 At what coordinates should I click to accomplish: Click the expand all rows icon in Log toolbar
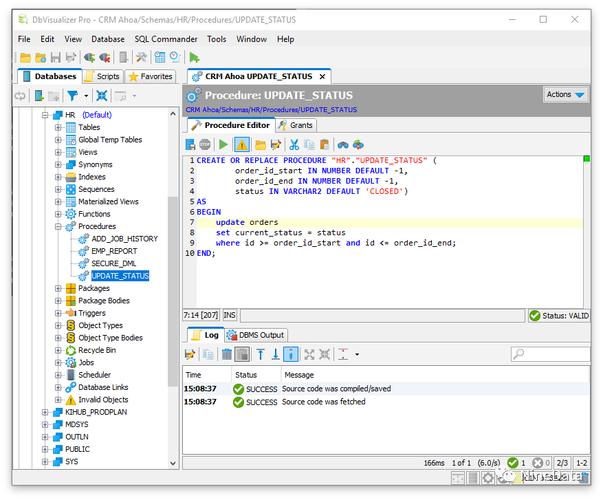point(309,354)
